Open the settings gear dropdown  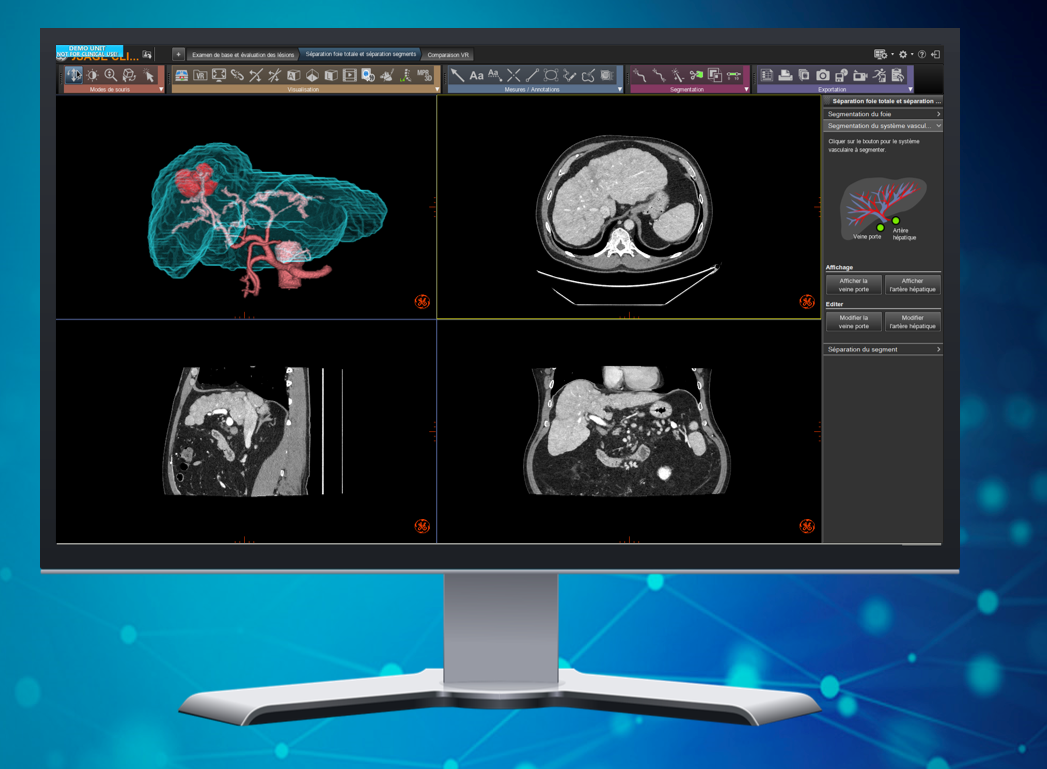[904, 55]
